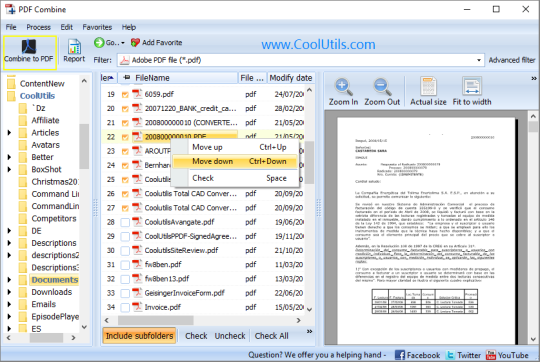
Task: Open the Report tool
Action: pyautogui.click(x=74, y=51)
